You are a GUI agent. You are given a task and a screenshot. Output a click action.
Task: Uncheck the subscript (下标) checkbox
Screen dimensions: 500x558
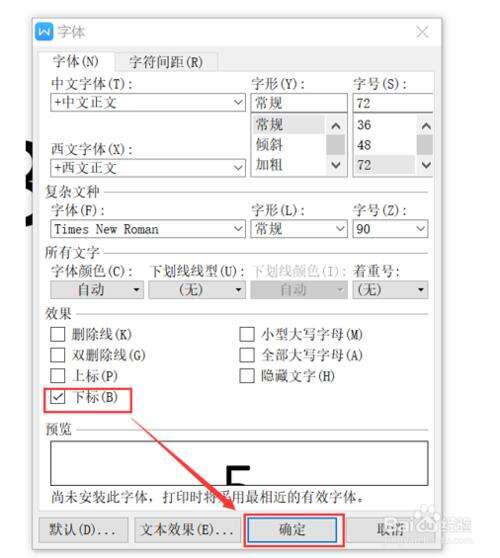point(58,397)
